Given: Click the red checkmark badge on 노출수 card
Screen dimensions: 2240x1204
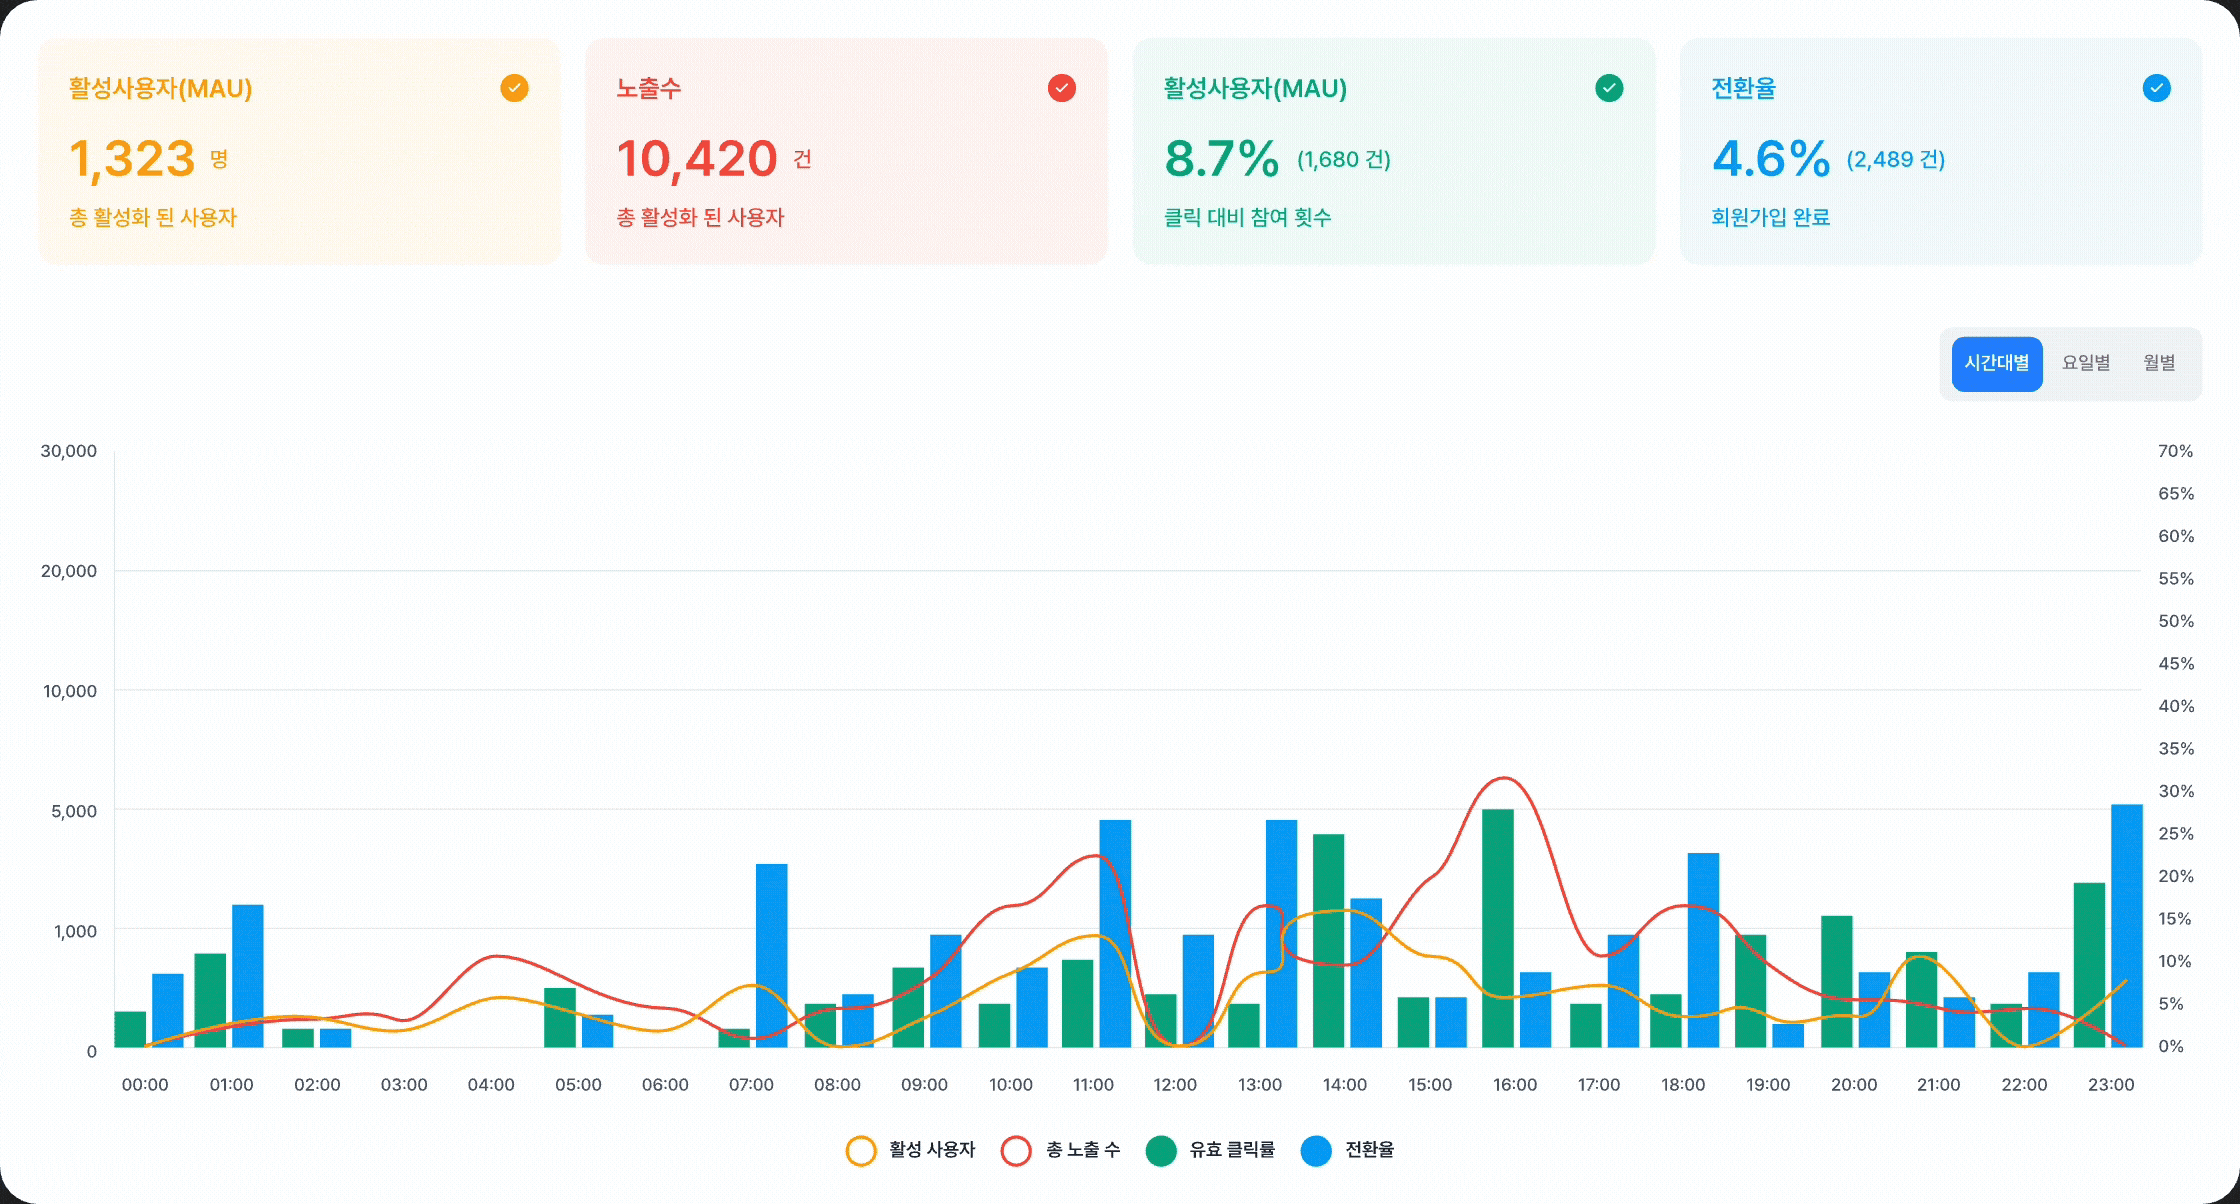Looking at the screenshot, I should [1061, 89].
